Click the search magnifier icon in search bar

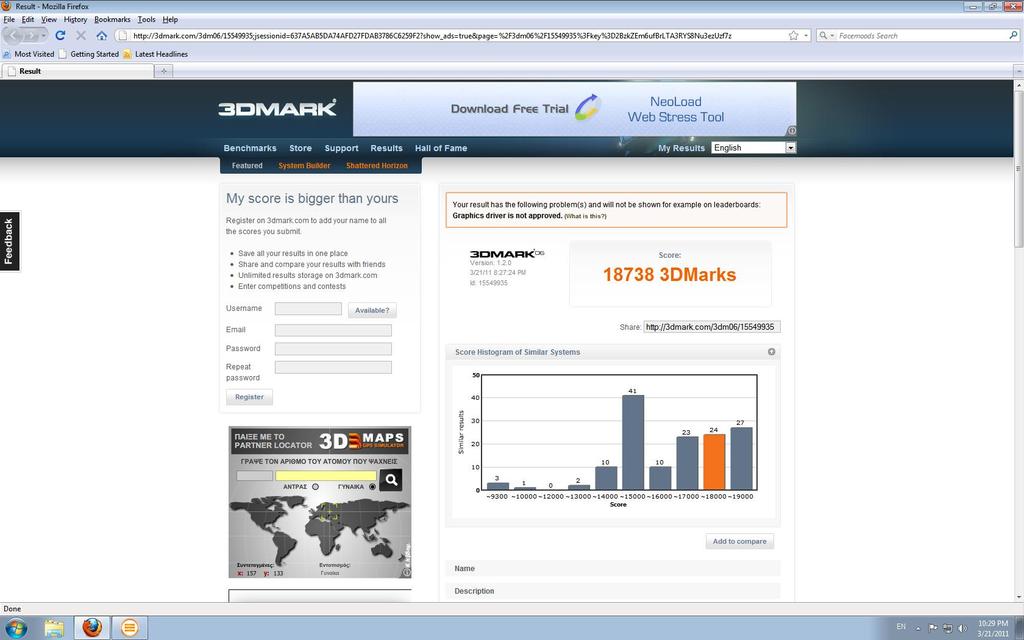pyautogui.click(x=1013, y=35)
